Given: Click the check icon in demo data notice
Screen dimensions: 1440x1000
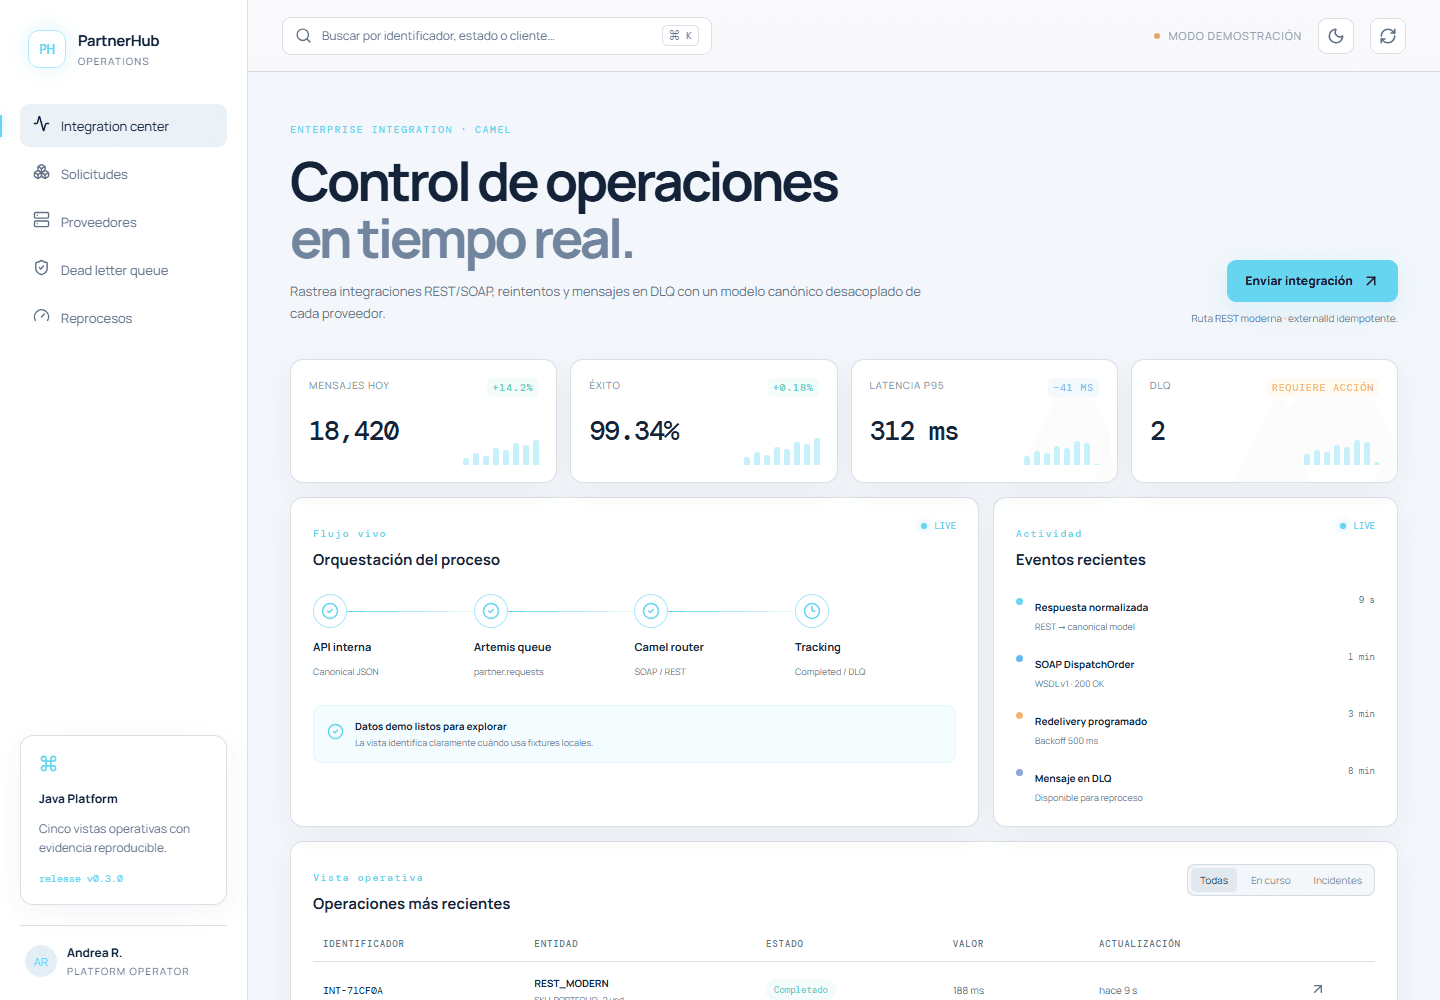Looking at the screenshot, I should click(x=336, y=732).
